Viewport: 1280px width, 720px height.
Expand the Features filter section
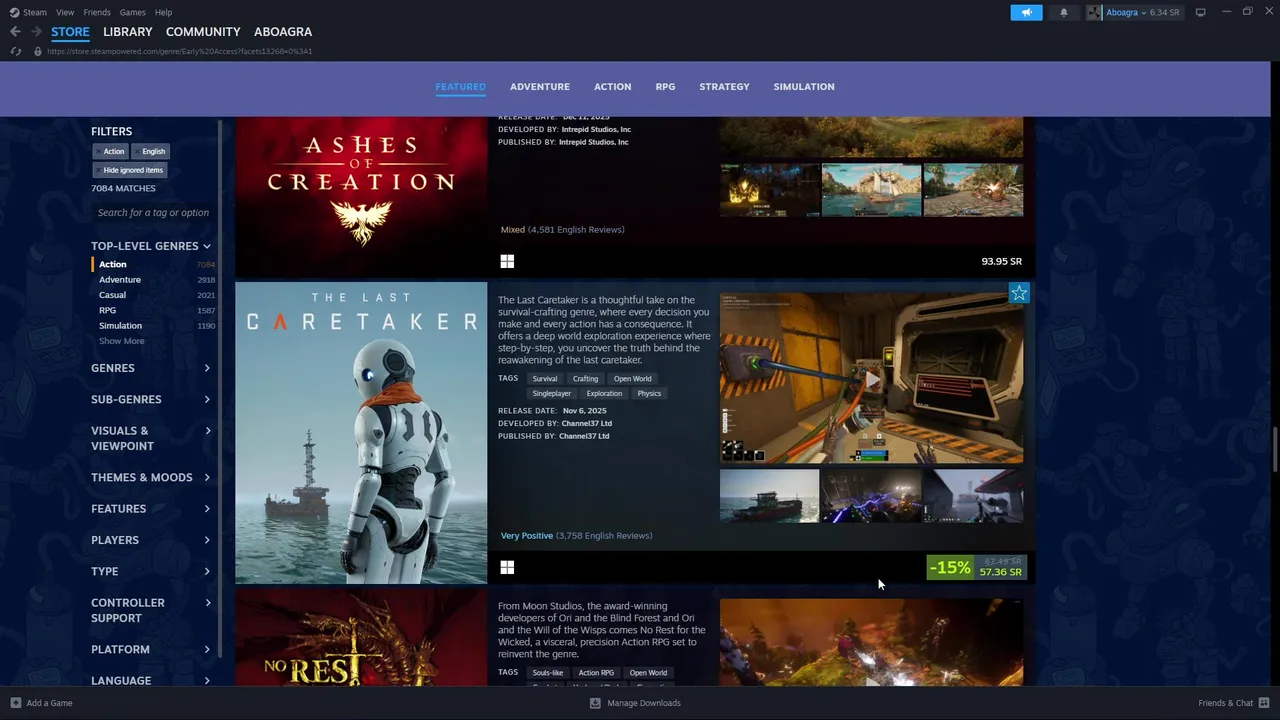(x=151, y=509)
